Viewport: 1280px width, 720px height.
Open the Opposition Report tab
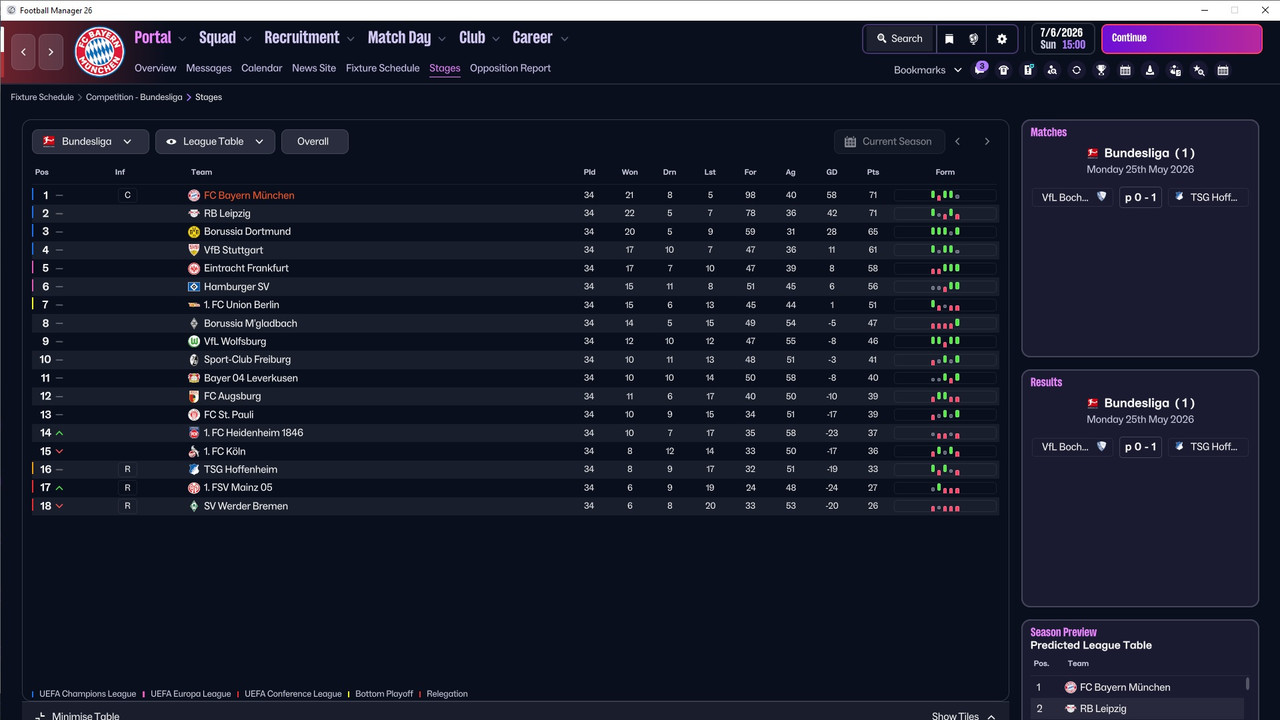510,68
